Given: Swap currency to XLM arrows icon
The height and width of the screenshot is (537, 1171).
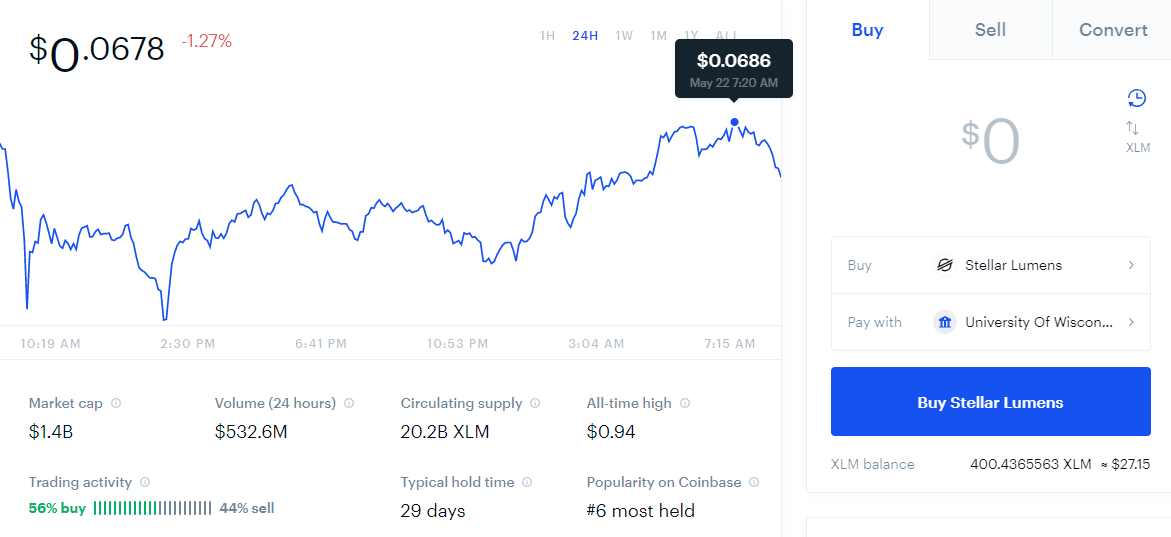Looking at the screenshot, I should 1134,128.
